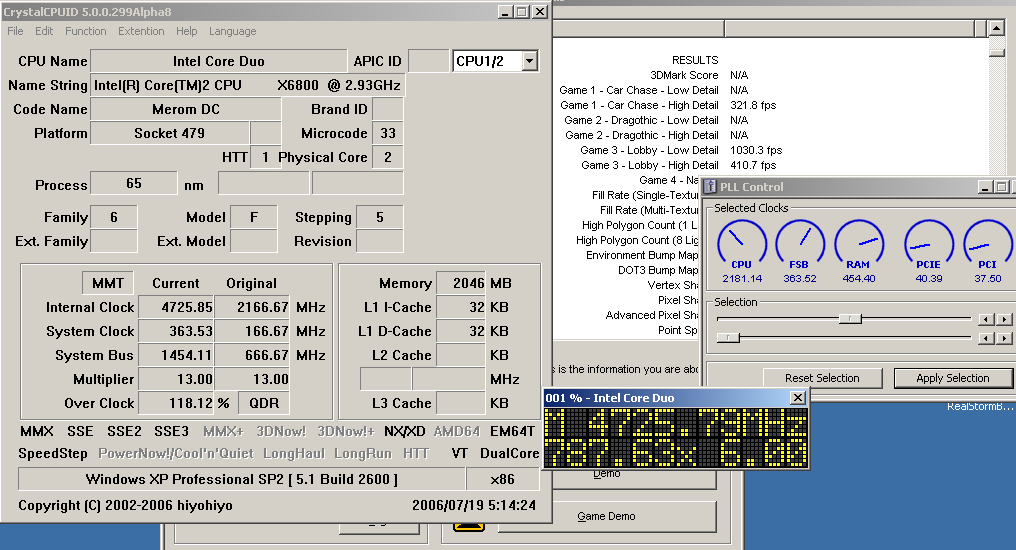Click the upper slider thumb in Selection
The image size is (1016, 550).
(850, 318)
